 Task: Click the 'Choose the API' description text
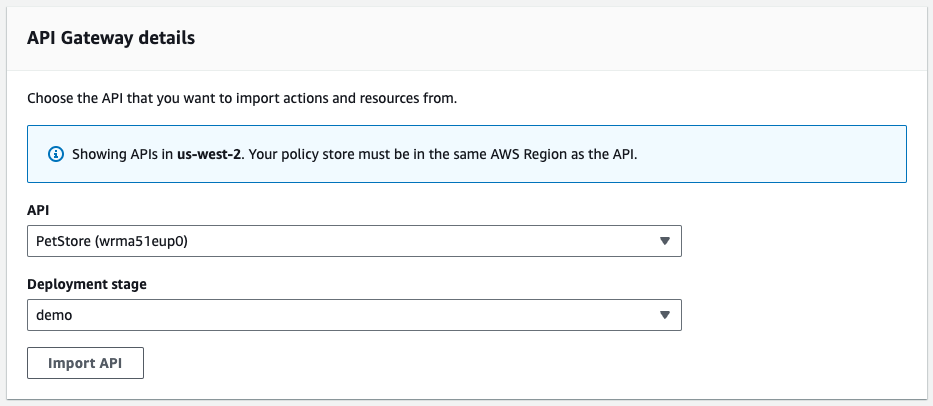coord(242,99)
